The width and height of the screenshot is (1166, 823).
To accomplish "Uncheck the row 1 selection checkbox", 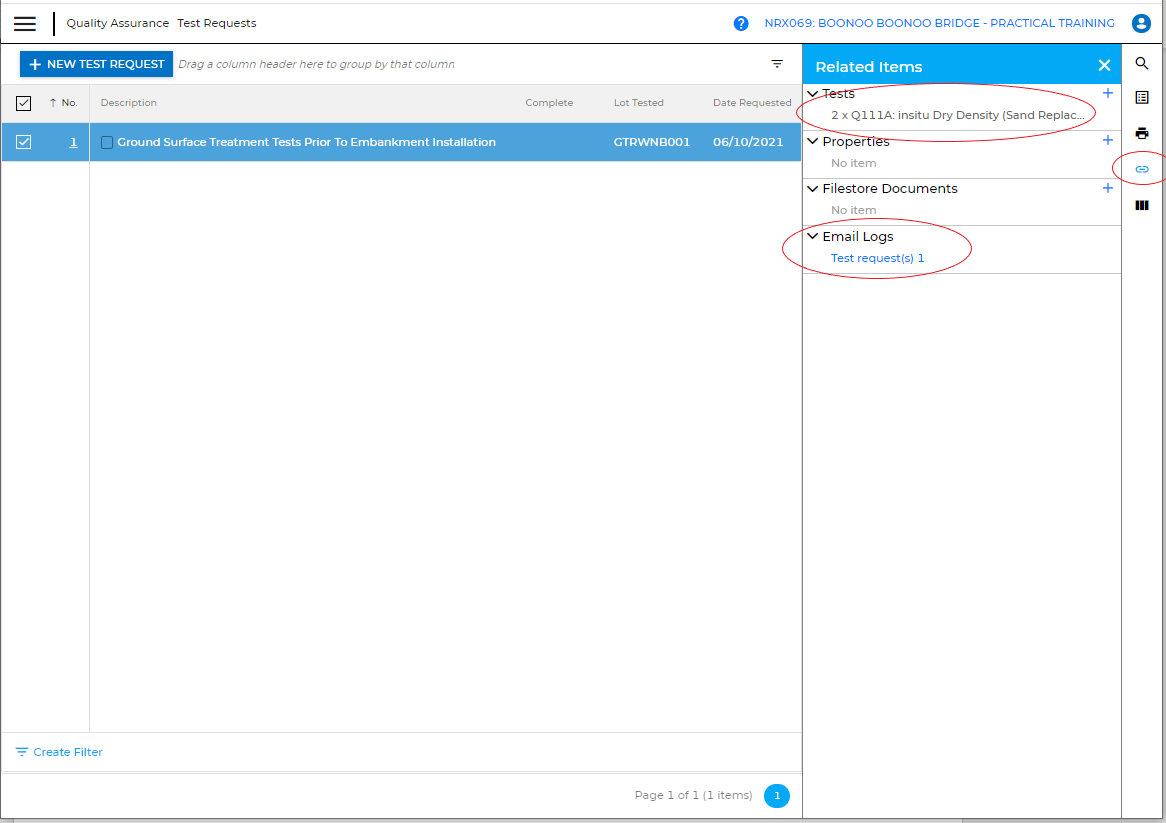I will pos(24,142).
